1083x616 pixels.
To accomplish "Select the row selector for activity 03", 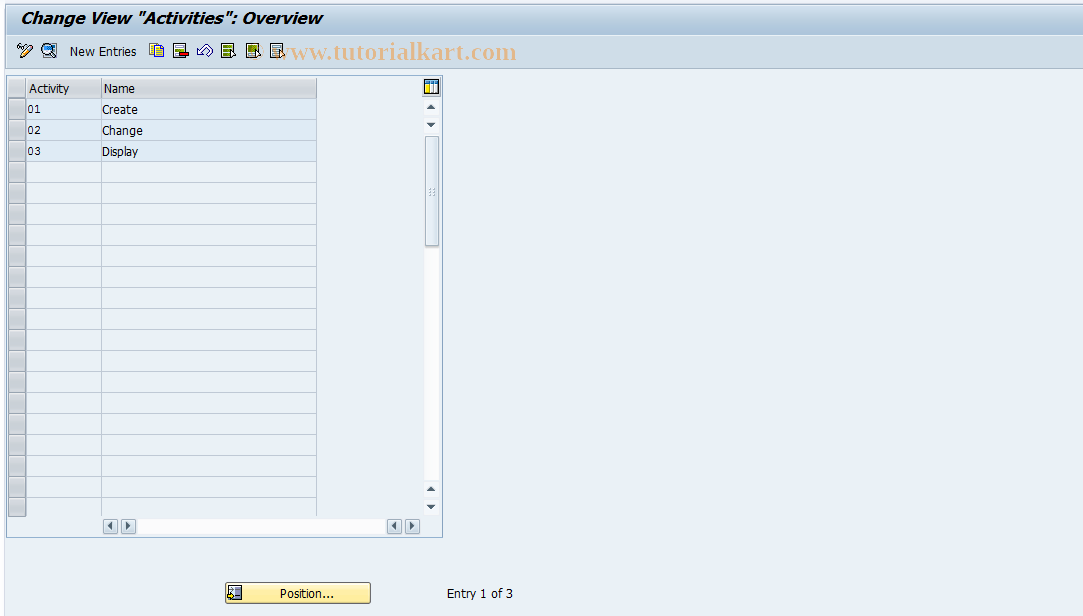I will coord(17,151).
